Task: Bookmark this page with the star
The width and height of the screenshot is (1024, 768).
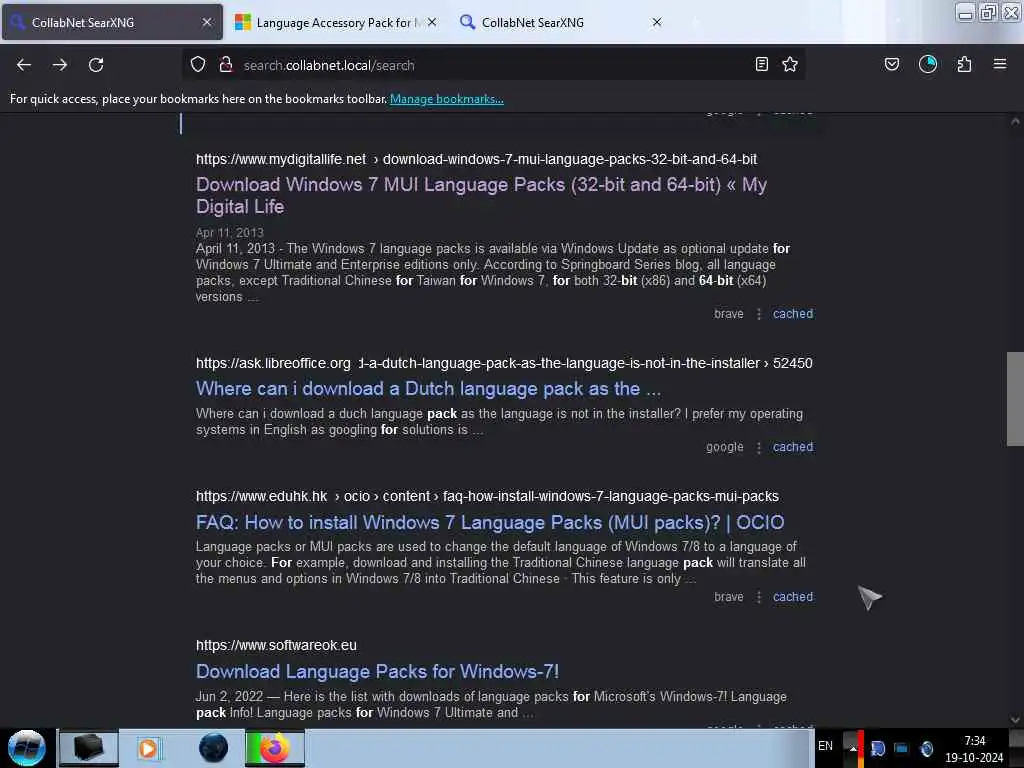Action: click(x=790, y=64)
